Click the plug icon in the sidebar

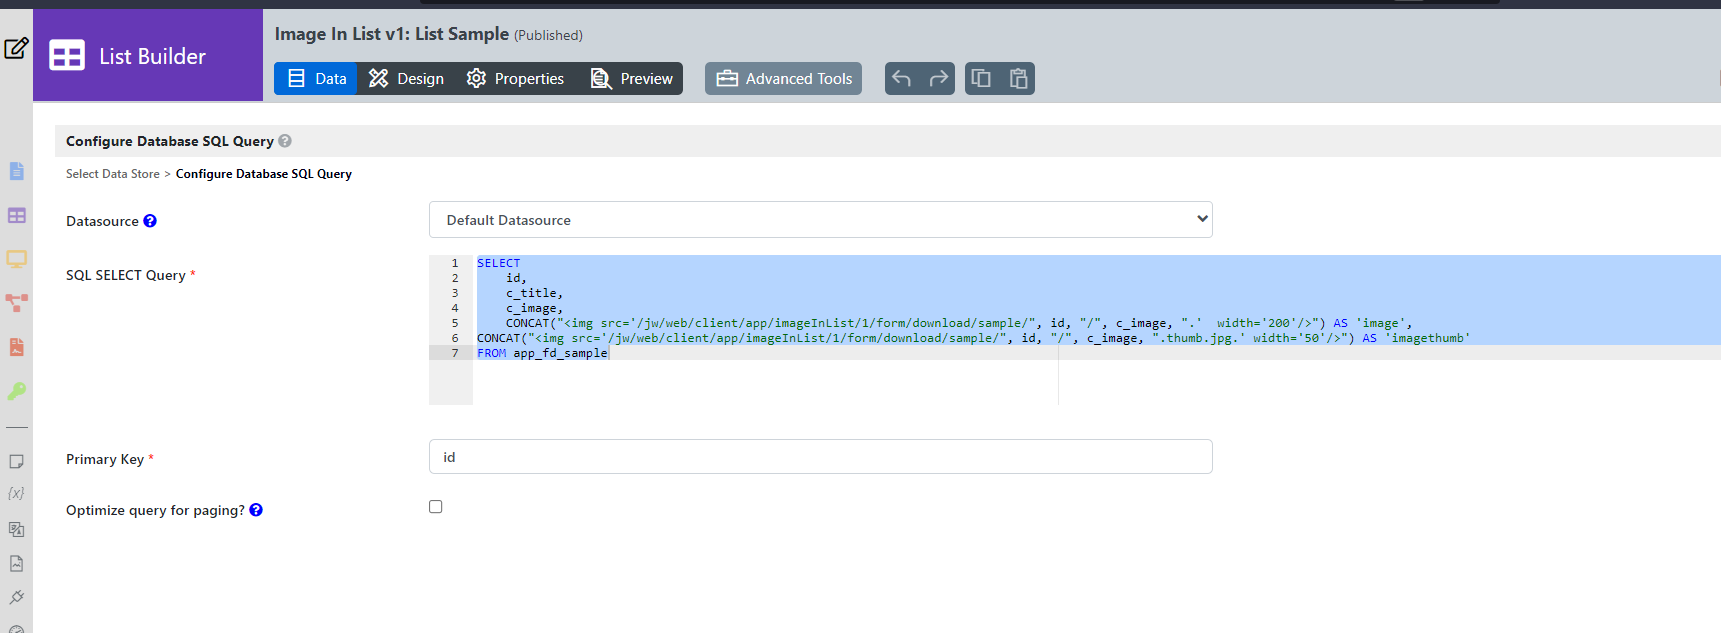click(16, 597)
